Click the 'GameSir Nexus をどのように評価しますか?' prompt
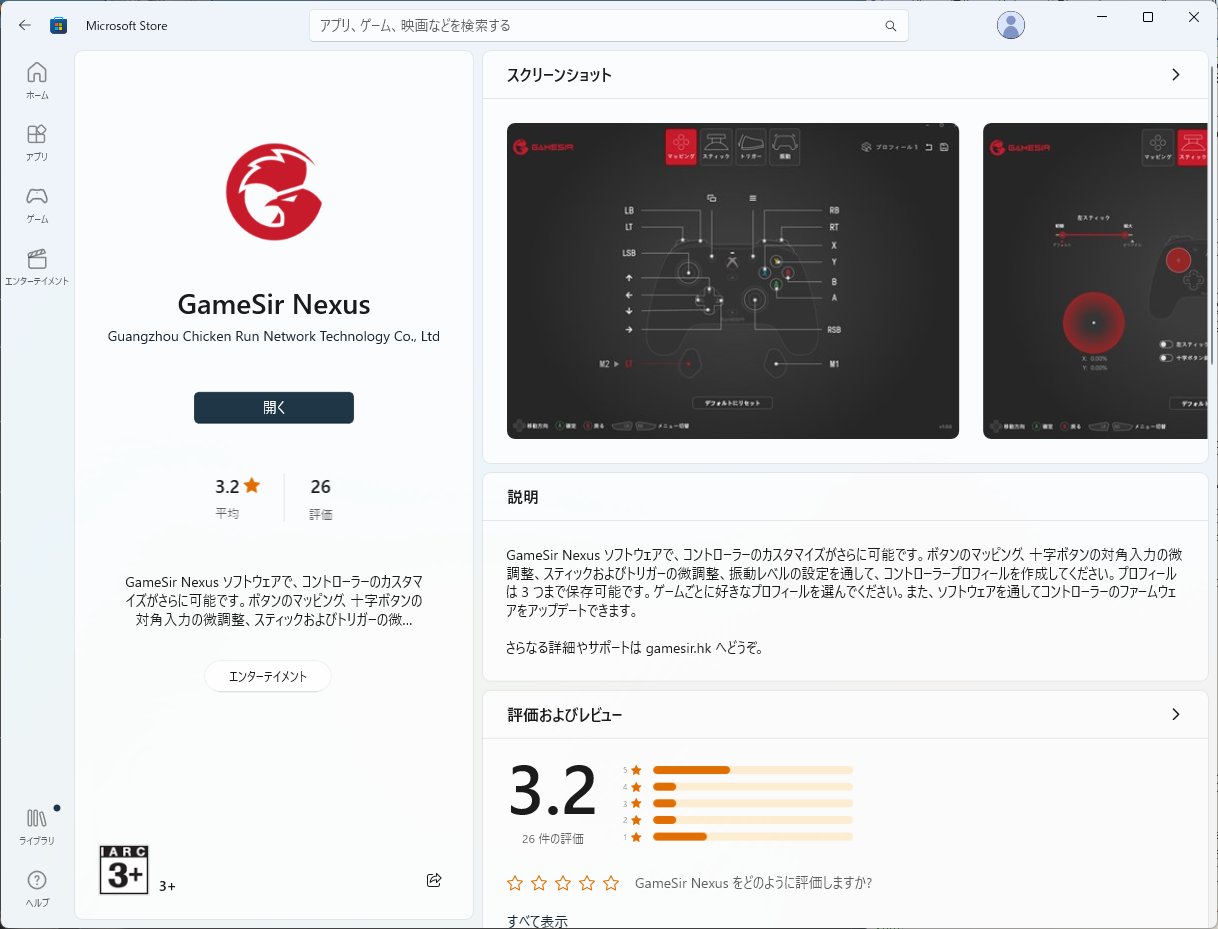 pyautogui.click(x=753, y=883)
